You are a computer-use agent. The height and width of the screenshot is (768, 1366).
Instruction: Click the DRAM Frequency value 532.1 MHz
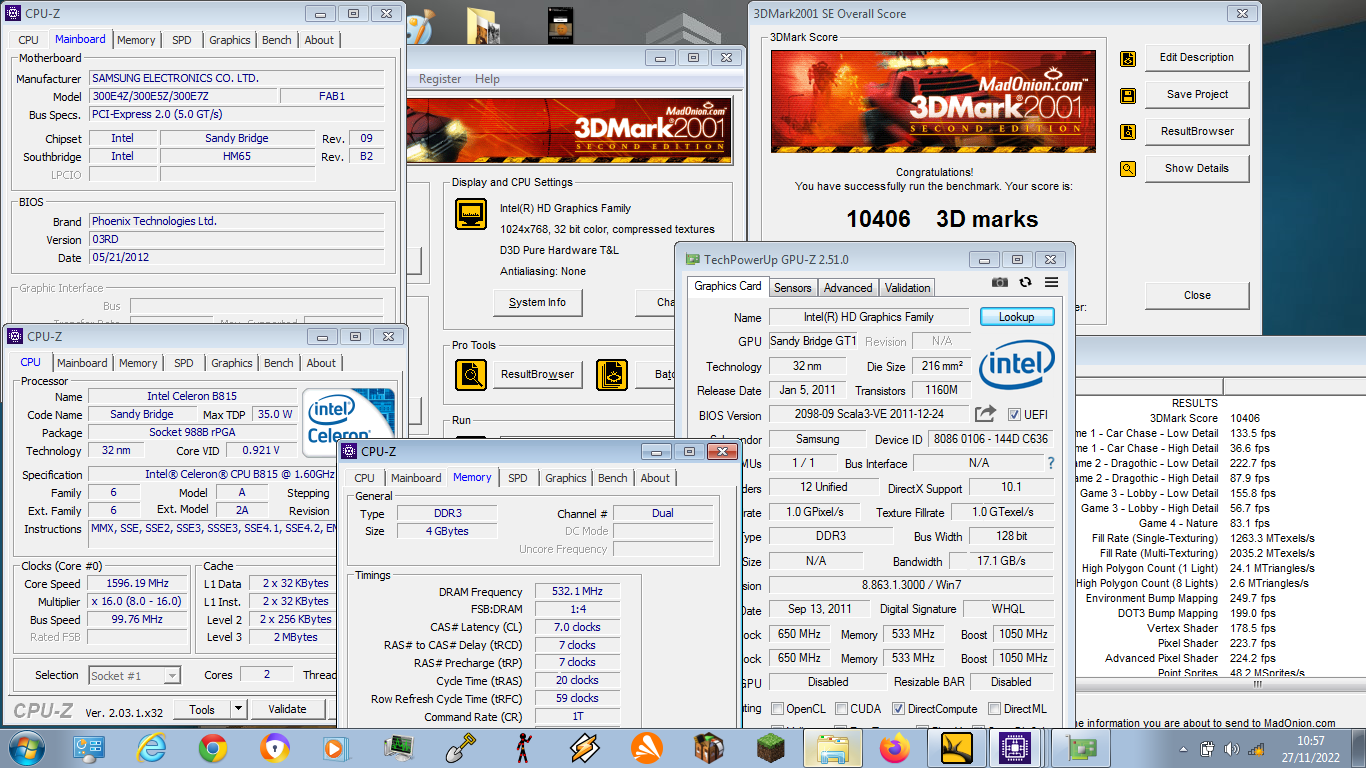577,592
